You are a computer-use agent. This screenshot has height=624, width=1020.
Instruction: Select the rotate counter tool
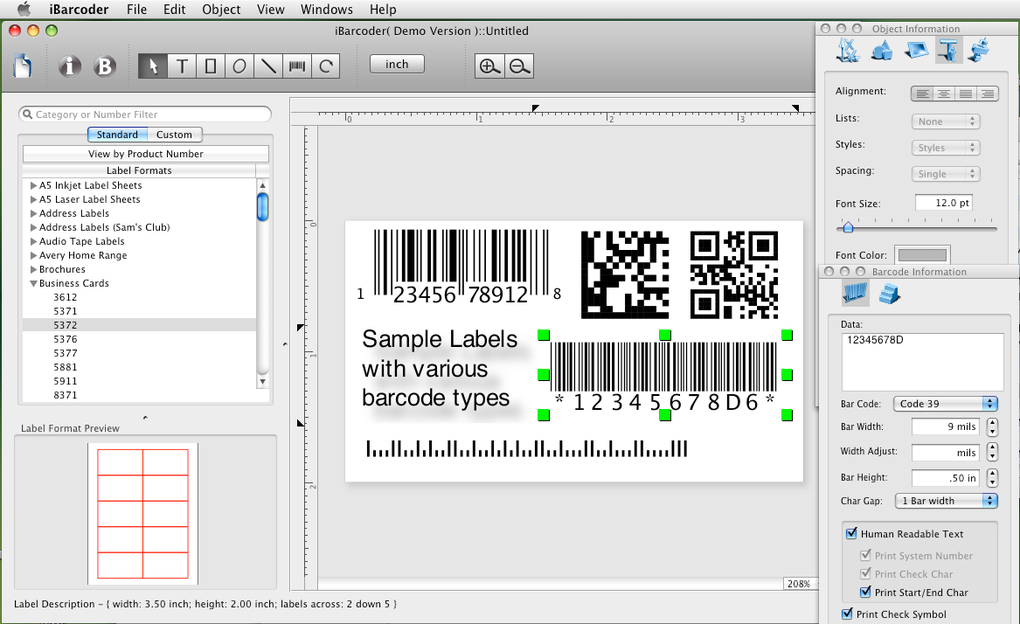325,66
